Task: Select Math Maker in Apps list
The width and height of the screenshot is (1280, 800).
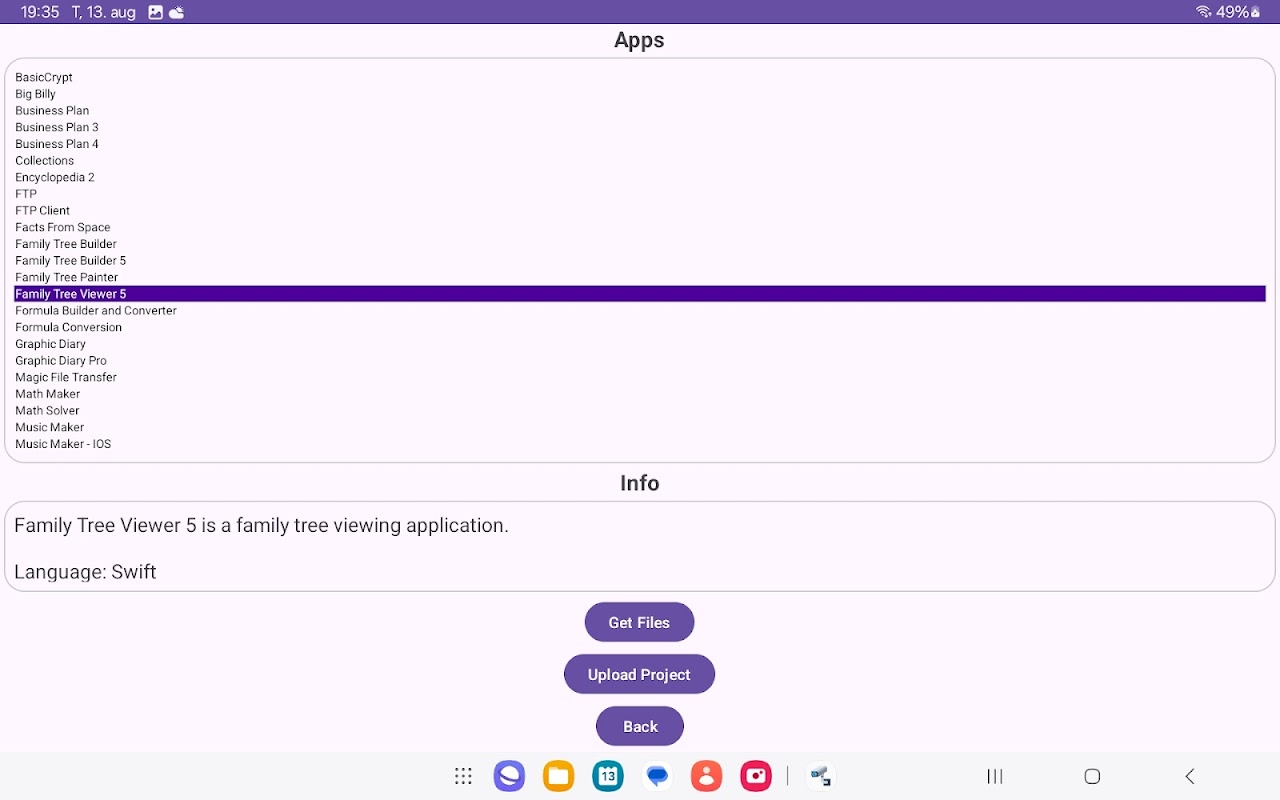Action: point(640,394)
